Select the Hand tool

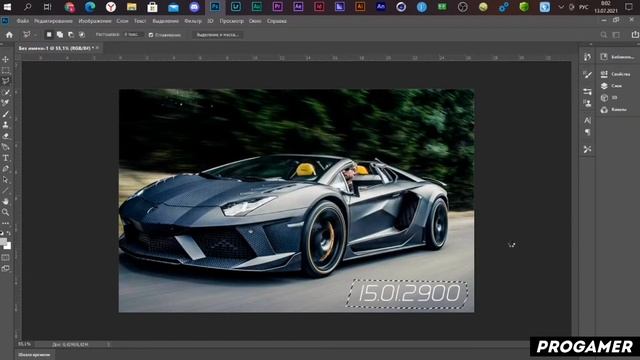(x=6, y=201)
